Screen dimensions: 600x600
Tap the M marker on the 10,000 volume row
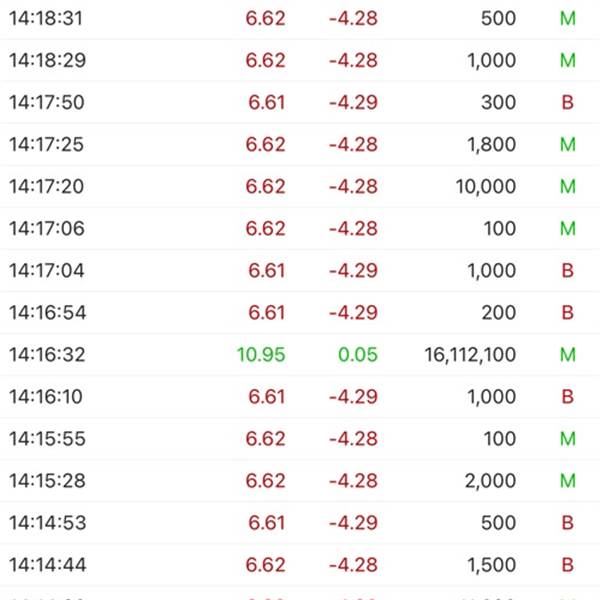tap(567, 187)
